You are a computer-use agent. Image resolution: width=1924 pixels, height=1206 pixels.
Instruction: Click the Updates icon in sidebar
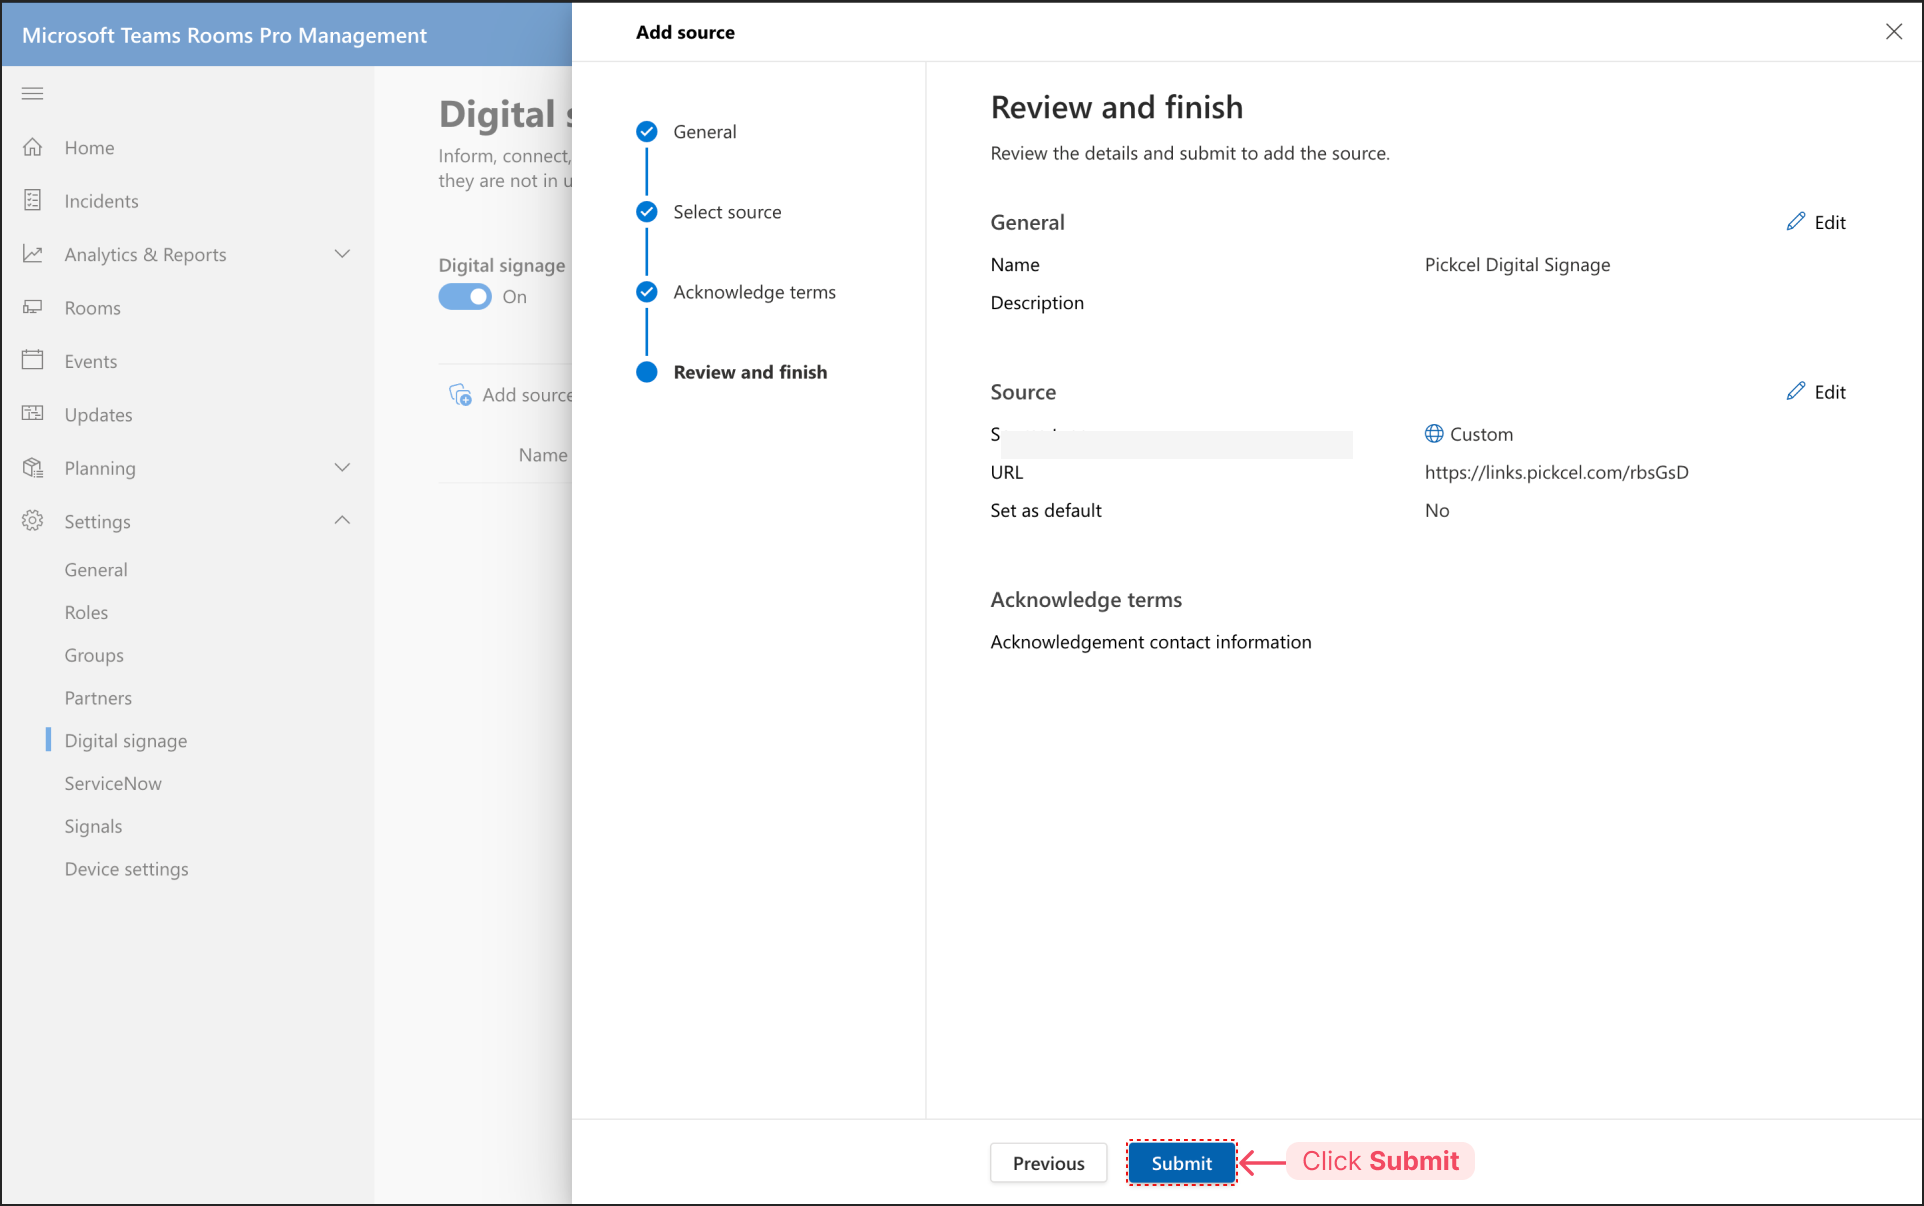tap(33, 414)
